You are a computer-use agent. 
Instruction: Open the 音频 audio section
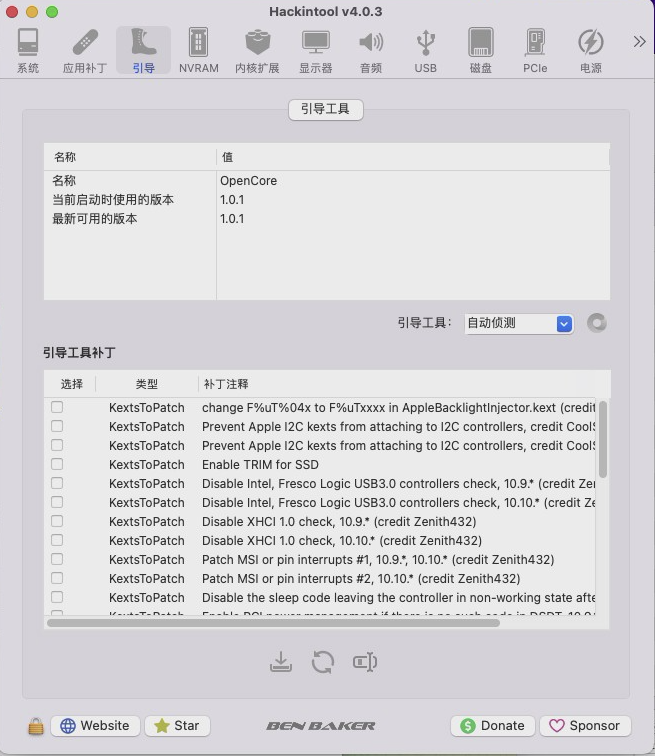point(371,50)
